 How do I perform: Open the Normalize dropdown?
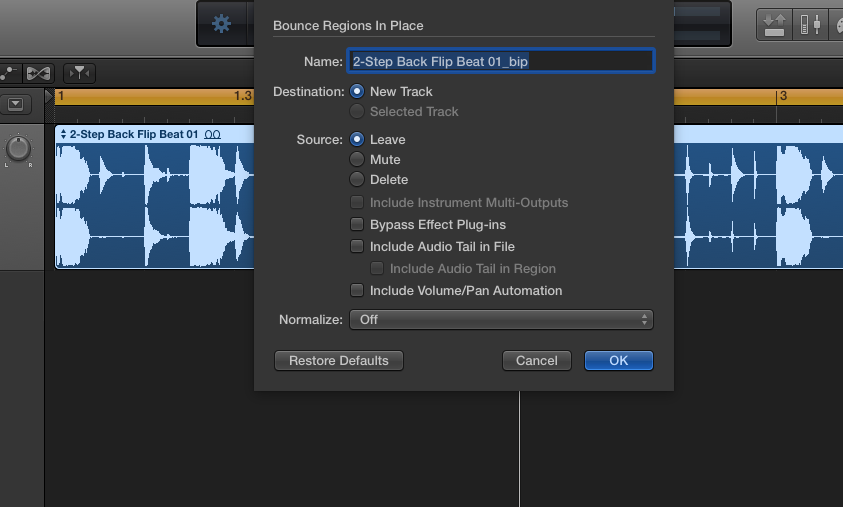click(x=500, y=320)
